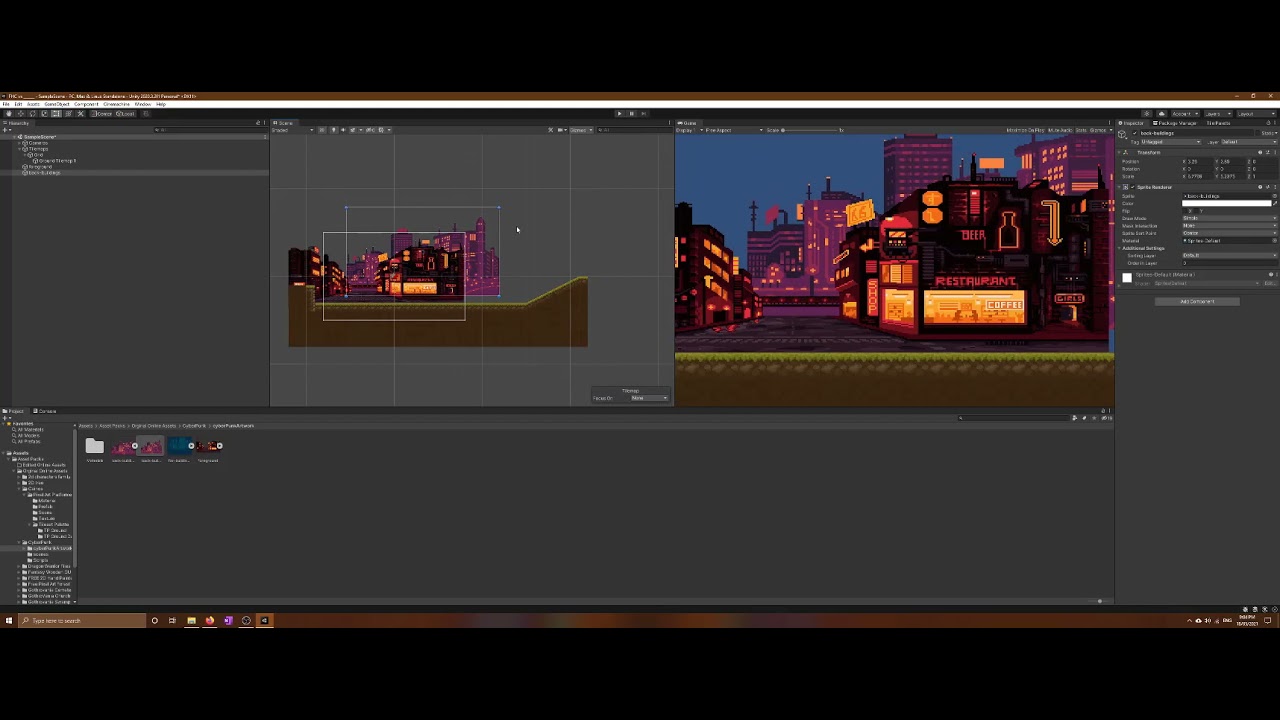
Task: Open Transform component preset icon
Action: (1267, 152)
